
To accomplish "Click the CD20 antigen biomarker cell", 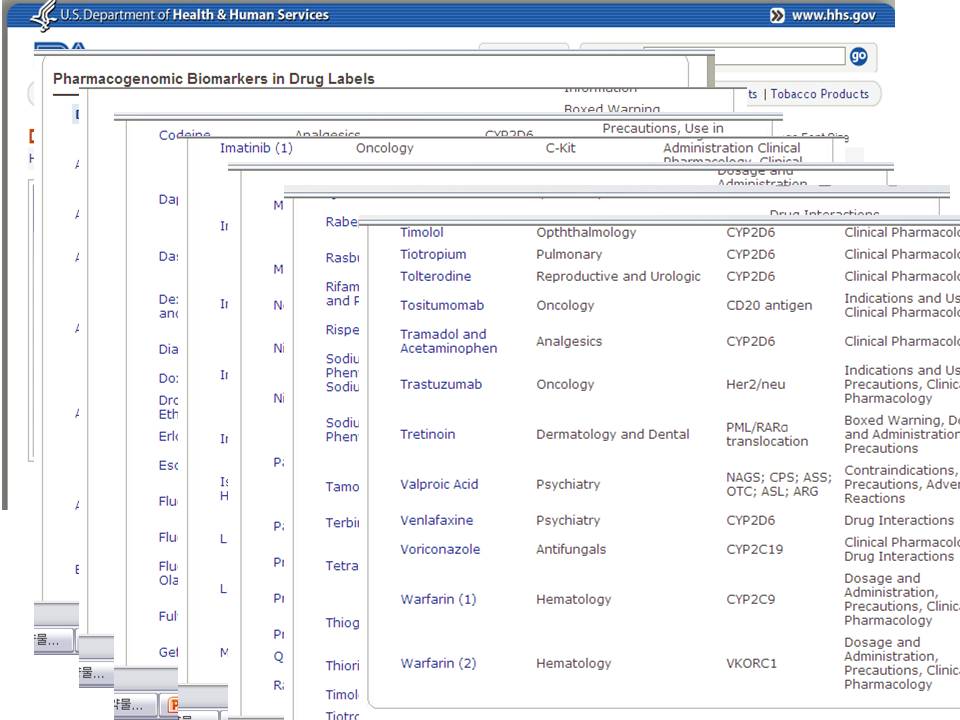I will tap(769, 305).
